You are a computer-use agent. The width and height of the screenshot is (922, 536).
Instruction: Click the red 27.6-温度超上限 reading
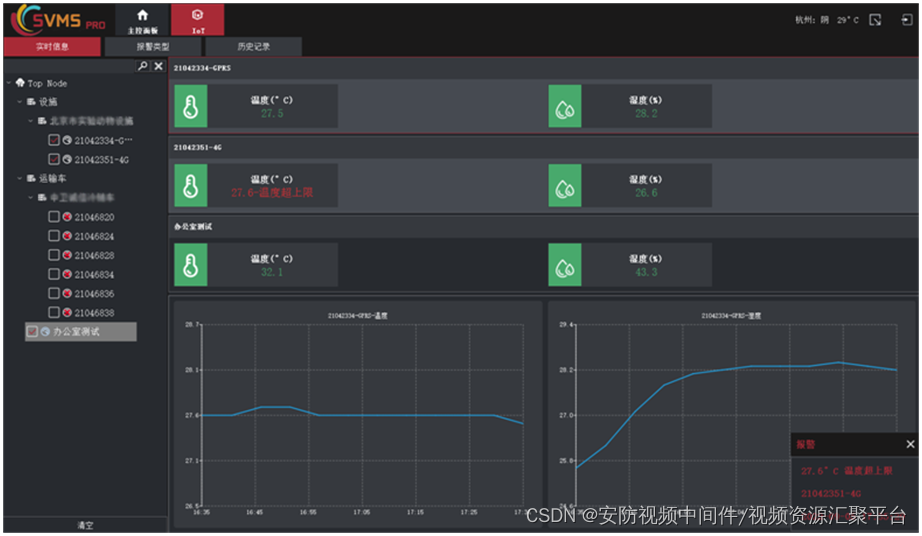[x=272, y=193]
